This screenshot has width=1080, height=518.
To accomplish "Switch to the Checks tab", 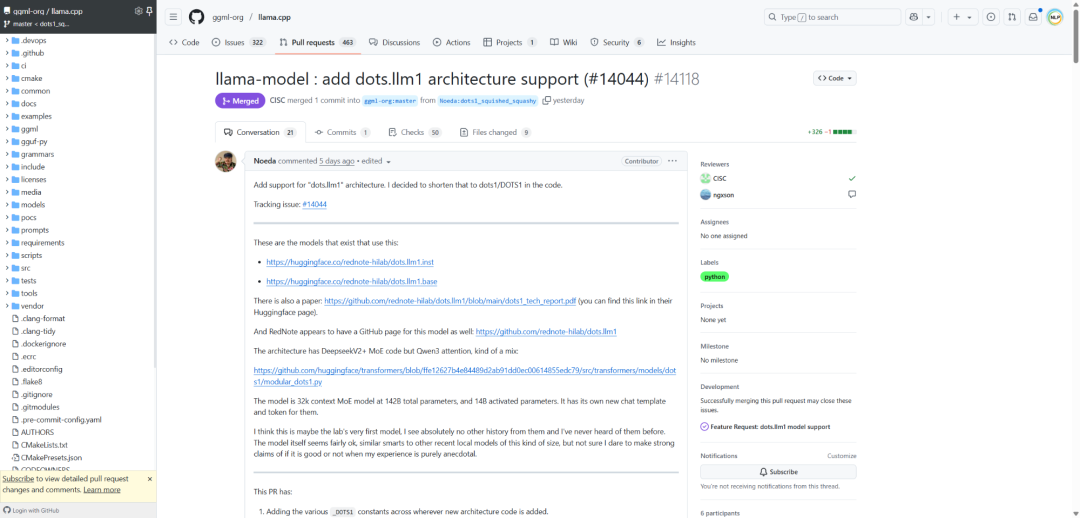I will (x=415, y=132).
